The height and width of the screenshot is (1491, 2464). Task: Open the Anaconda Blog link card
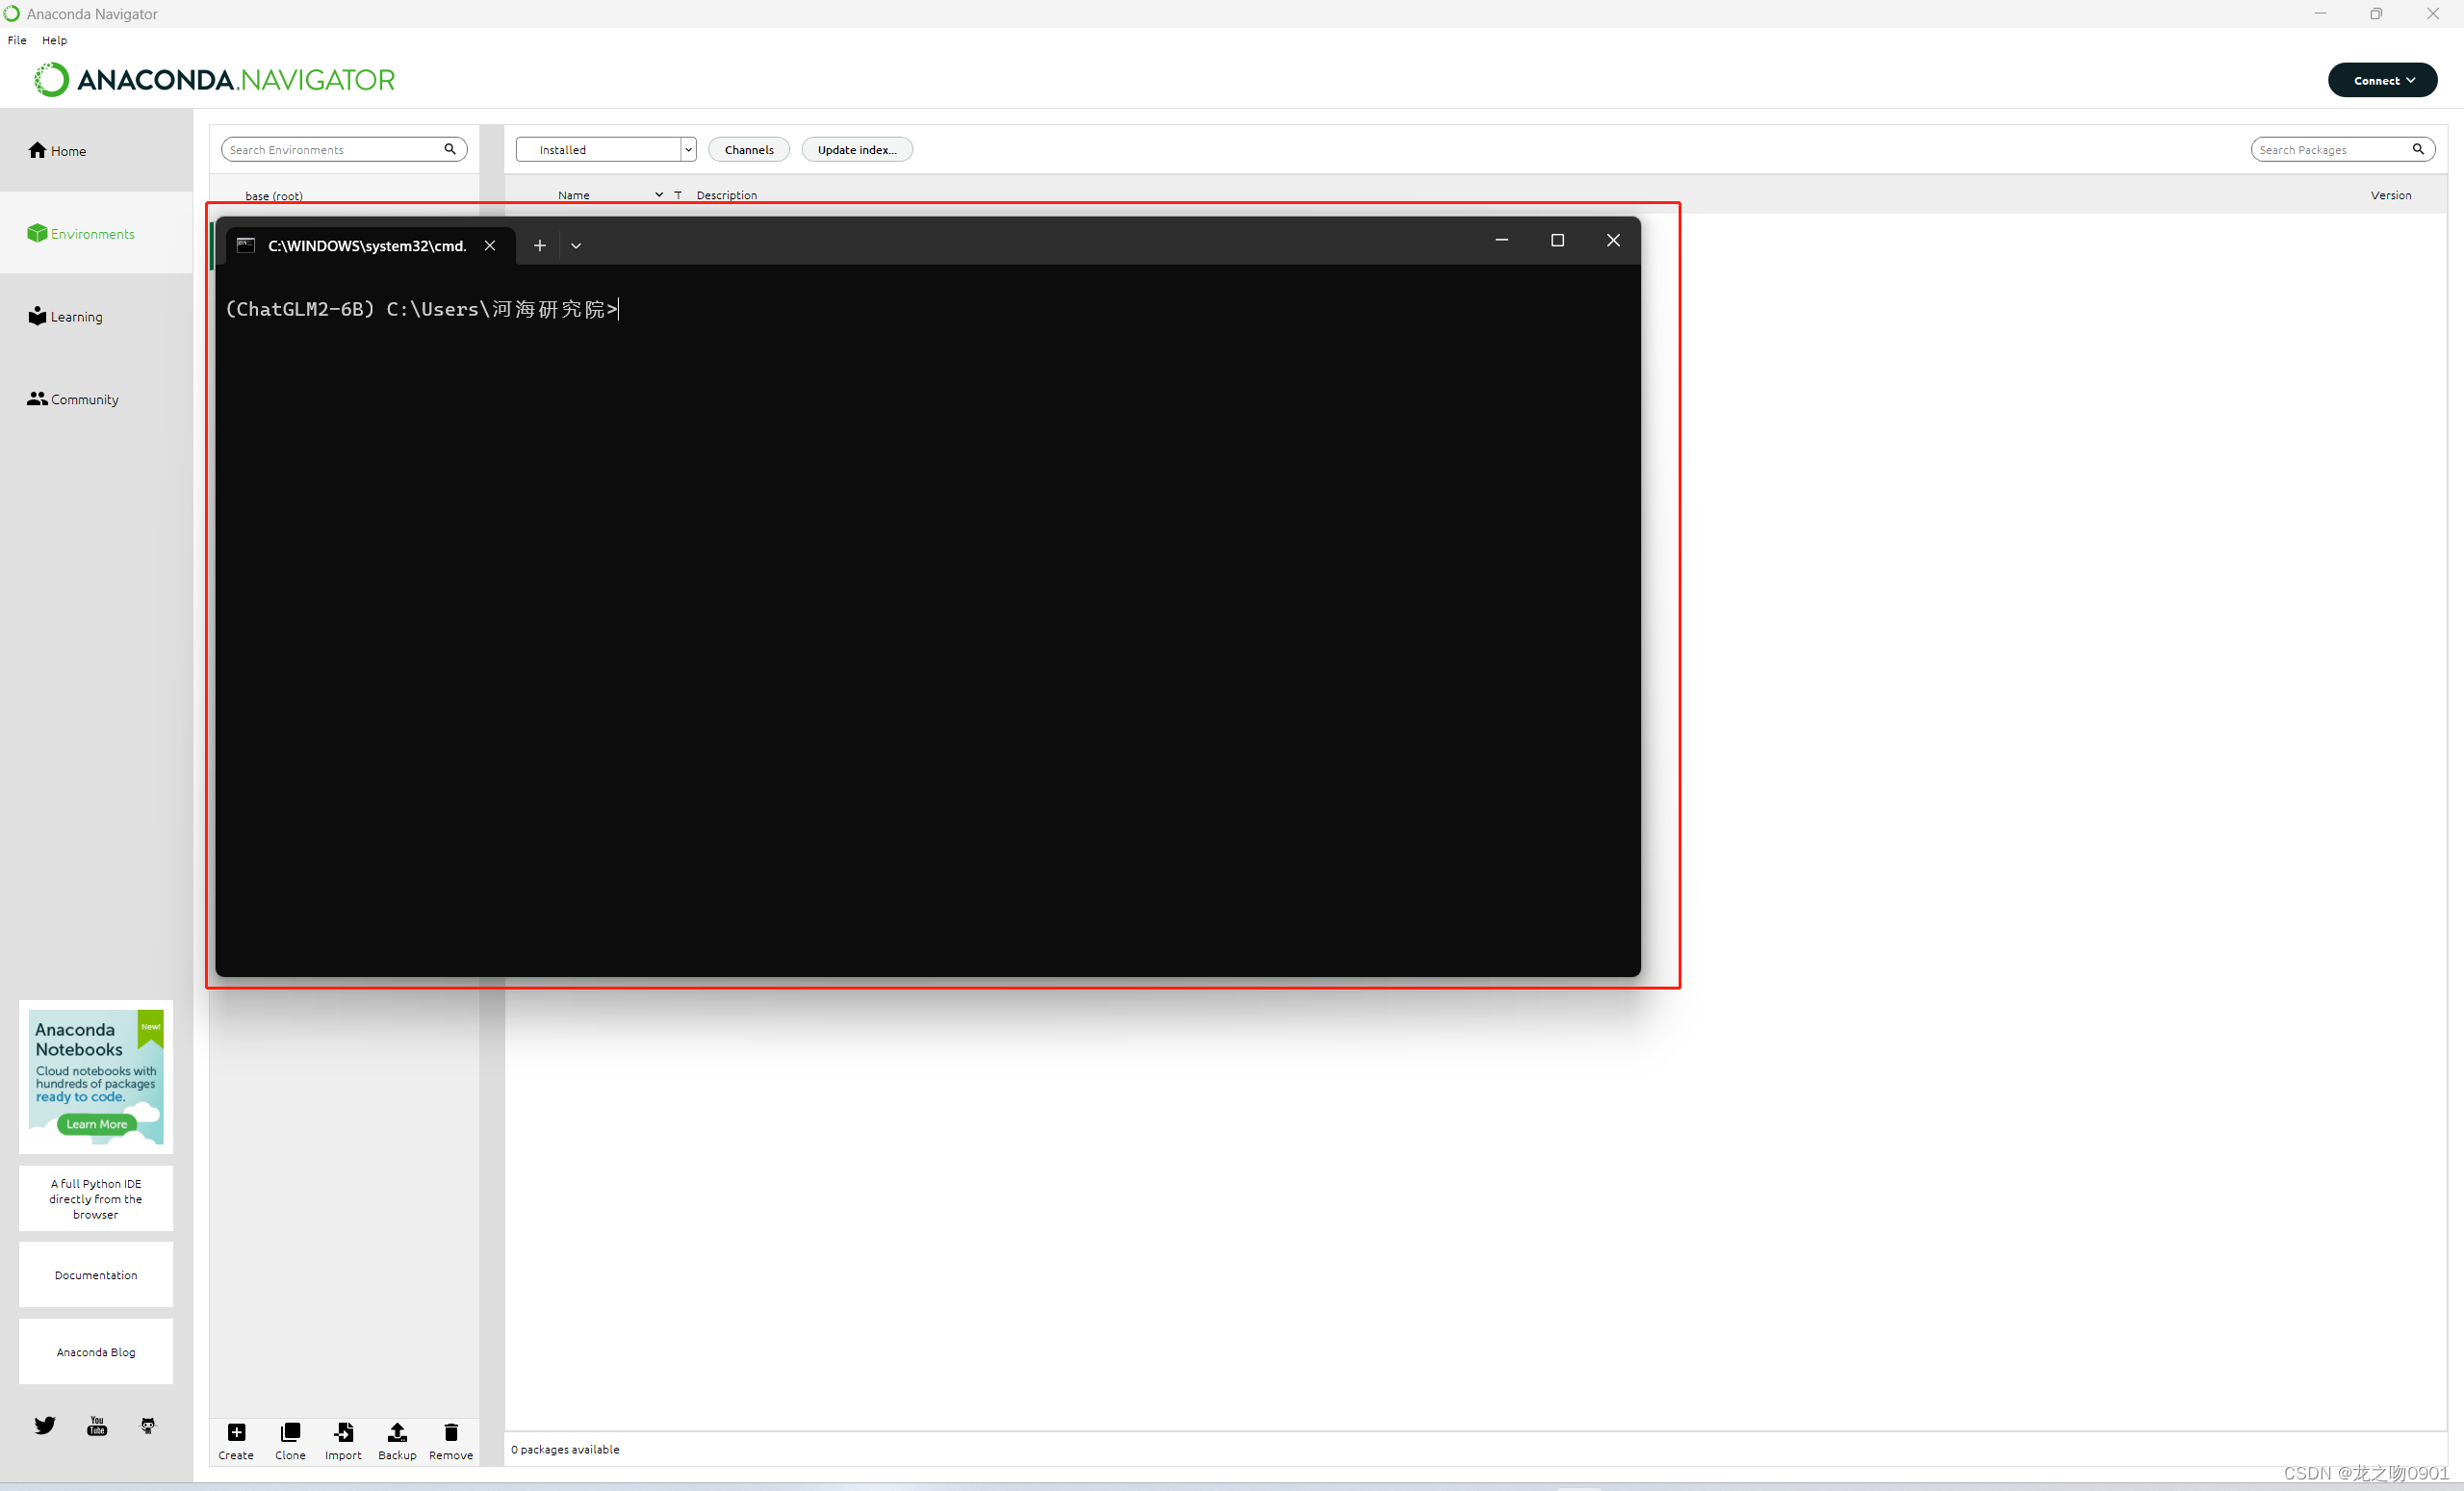point(96,1352)
